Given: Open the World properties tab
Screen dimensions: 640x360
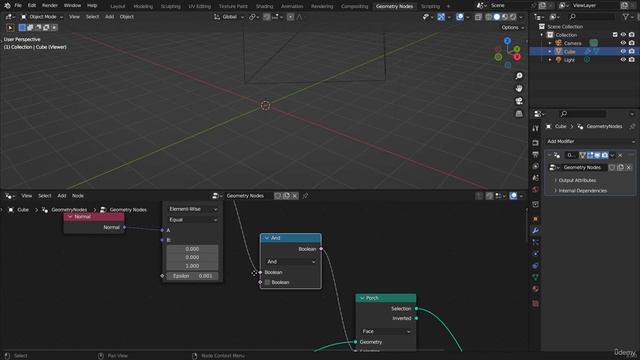Looking at the screenshot, I should [536, 189].
